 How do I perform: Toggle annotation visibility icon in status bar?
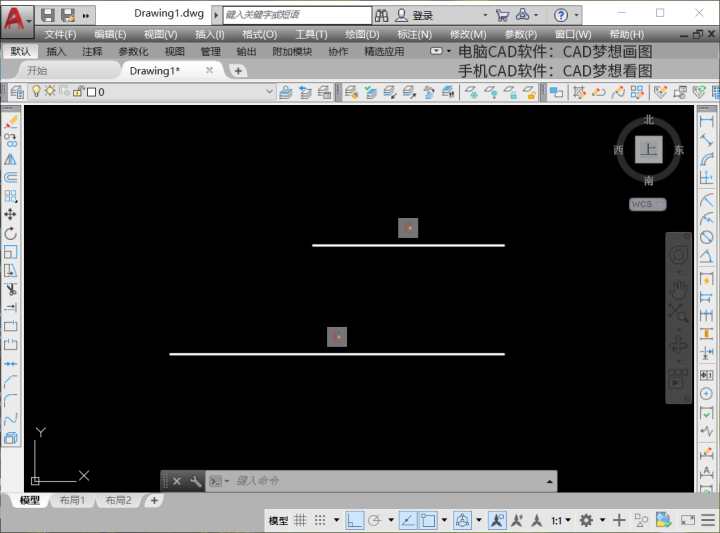coord(497,520)
